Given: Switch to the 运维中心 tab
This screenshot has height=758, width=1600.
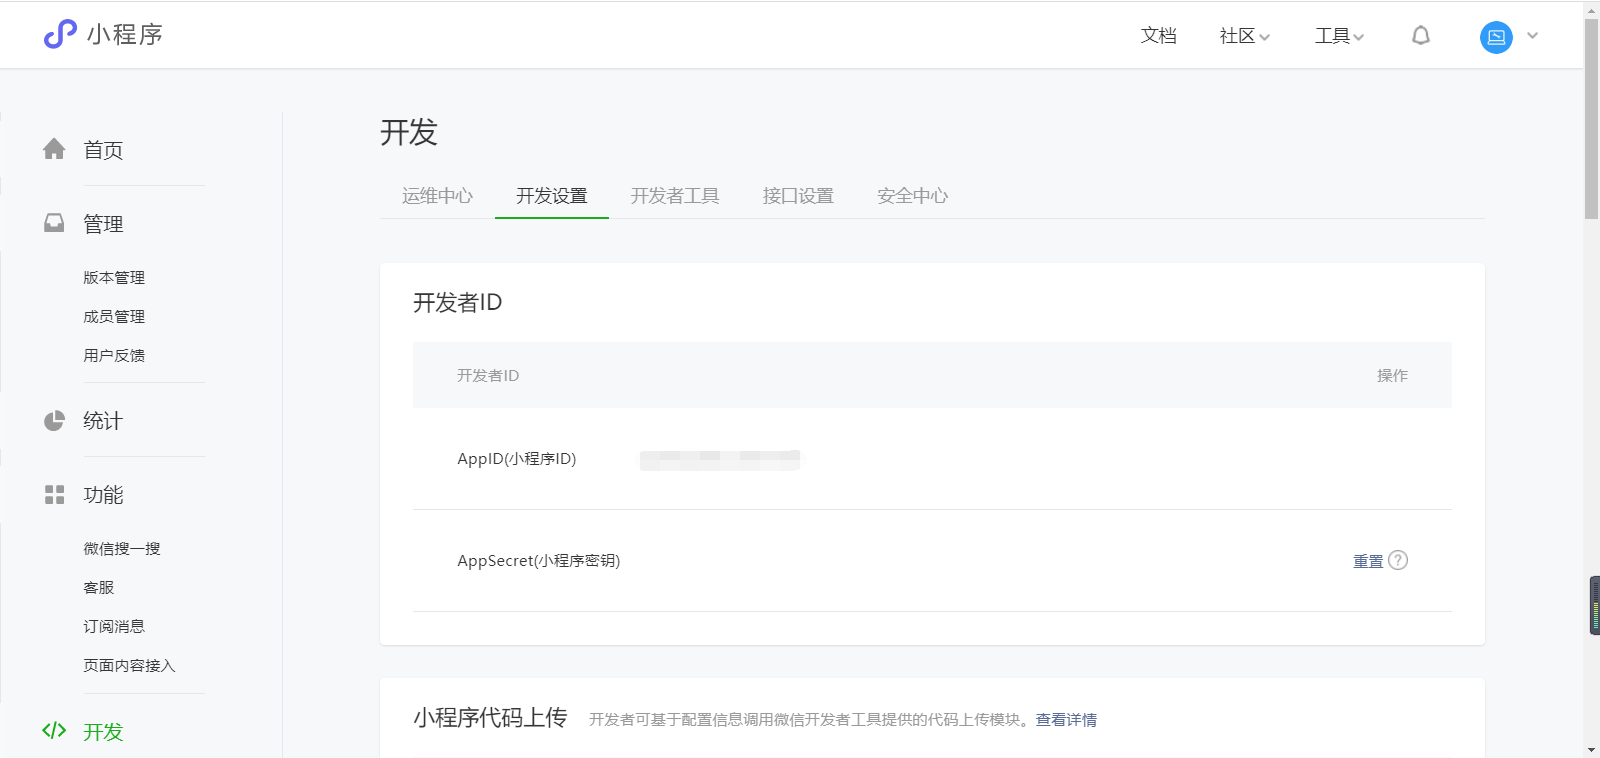Looking at the screenshot, I should 437,196.
